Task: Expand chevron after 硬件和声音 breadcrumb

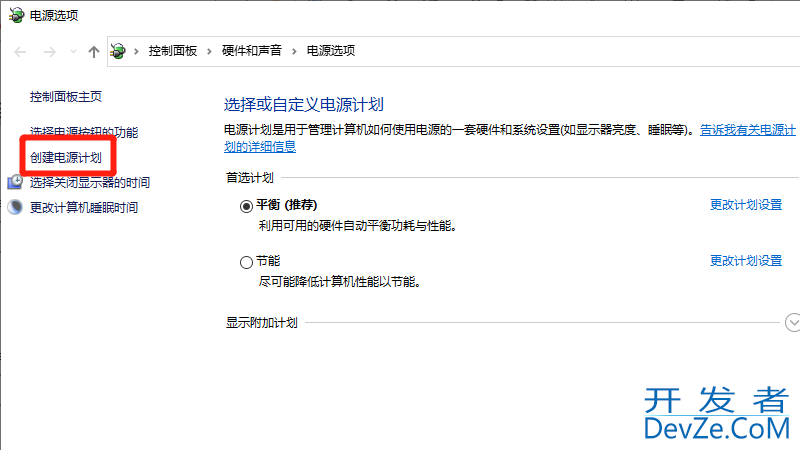Action: pos(294,51)
